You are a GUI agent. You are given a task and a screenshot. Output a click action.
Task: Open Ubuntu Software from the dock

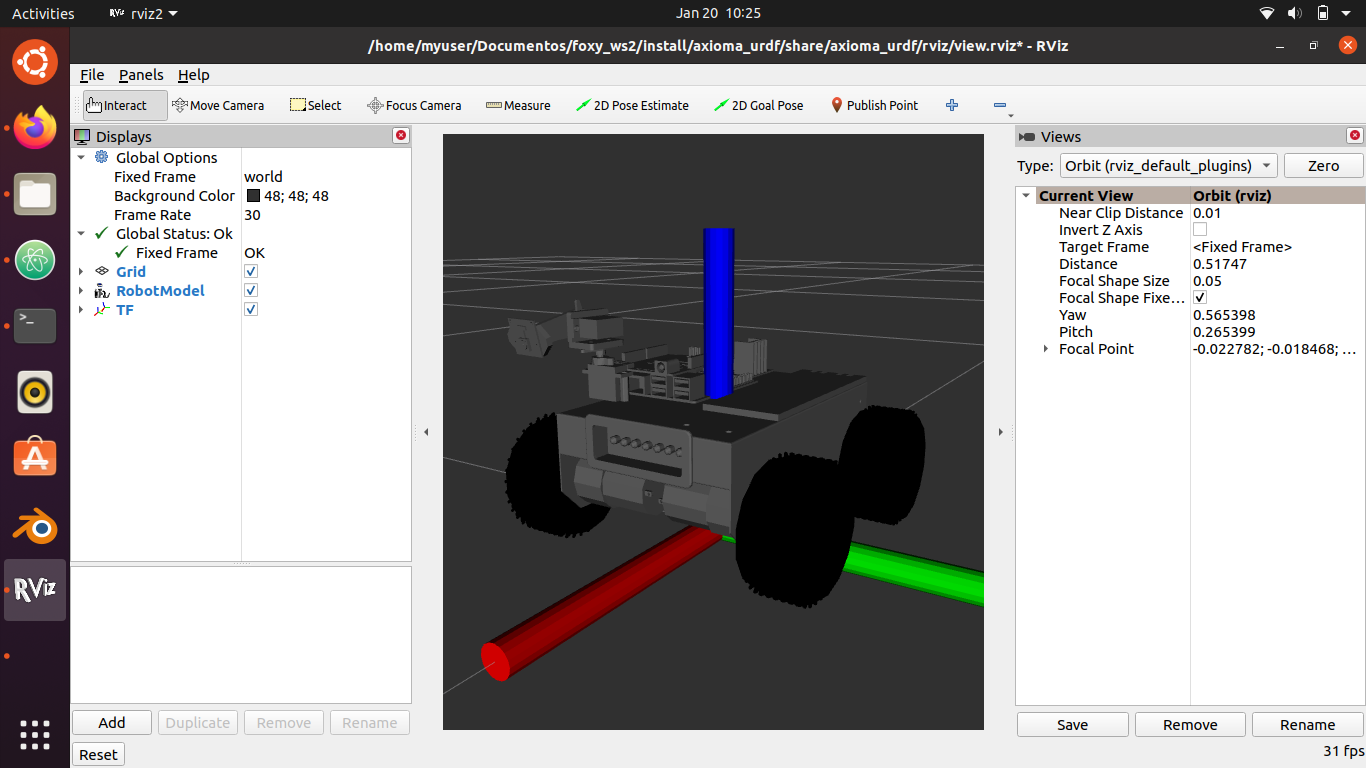(35, 458)
